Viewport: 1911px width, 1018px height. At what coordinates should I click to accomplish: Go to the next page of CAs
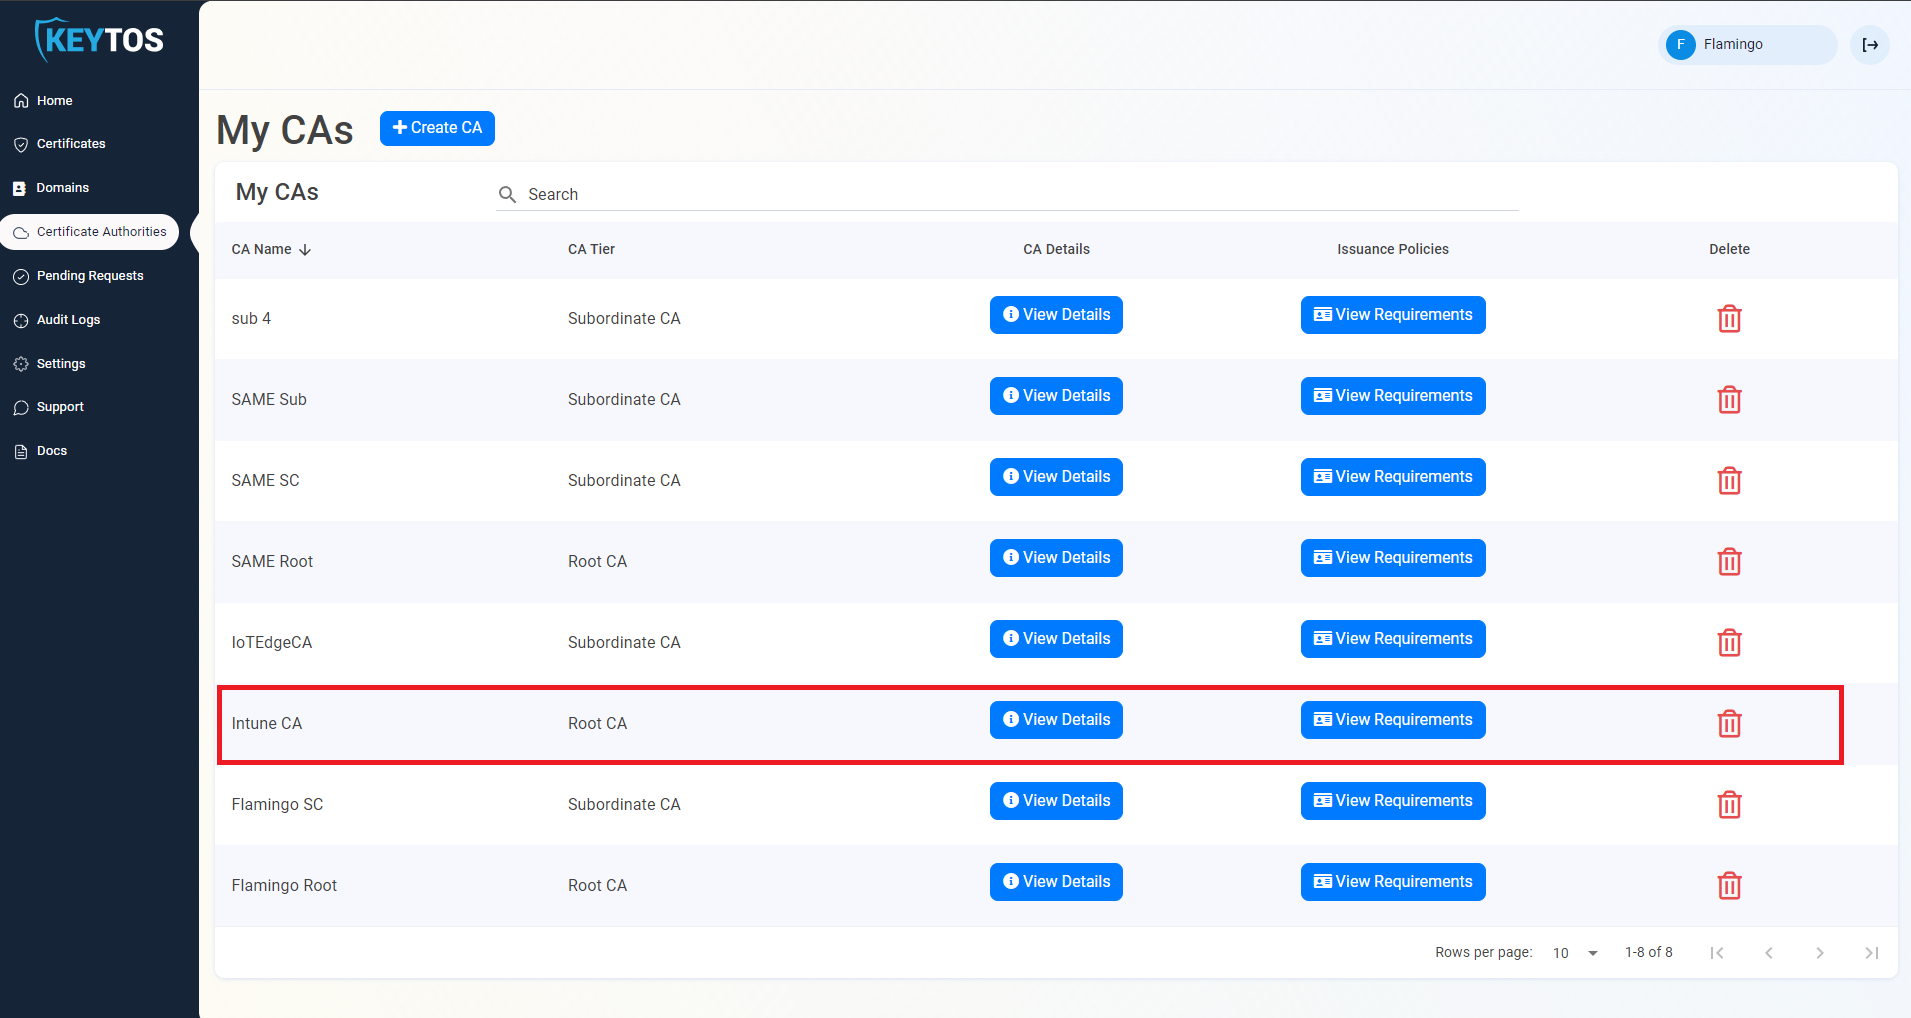point(1820,952)
